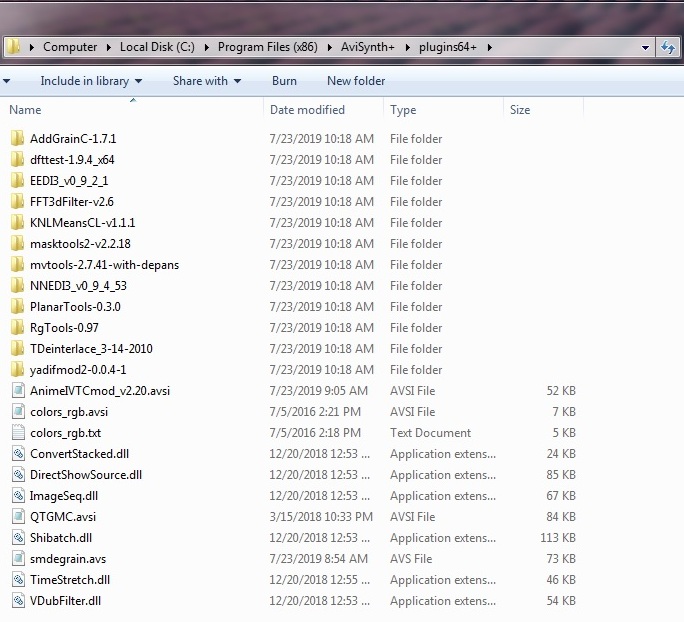Image resolution: width=684 pixels, height=622 pixels.
Task: Select the DirectShowSource.dll file name
Action: click(86, 475)
